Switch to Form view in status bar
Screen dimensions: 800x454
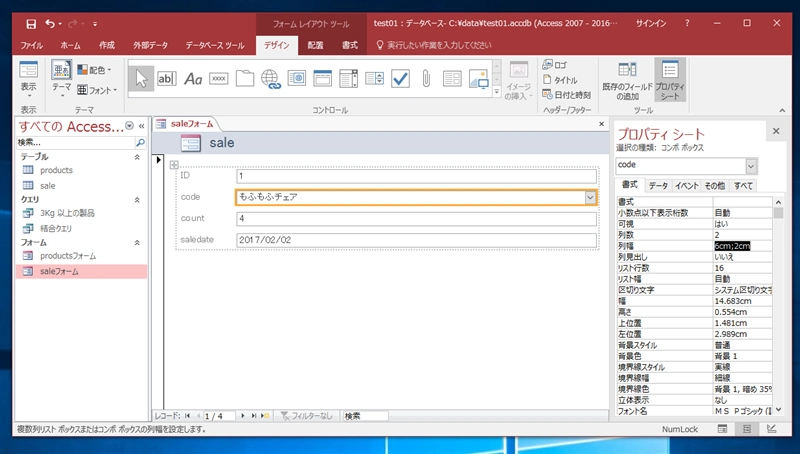[x=722, y=430]
